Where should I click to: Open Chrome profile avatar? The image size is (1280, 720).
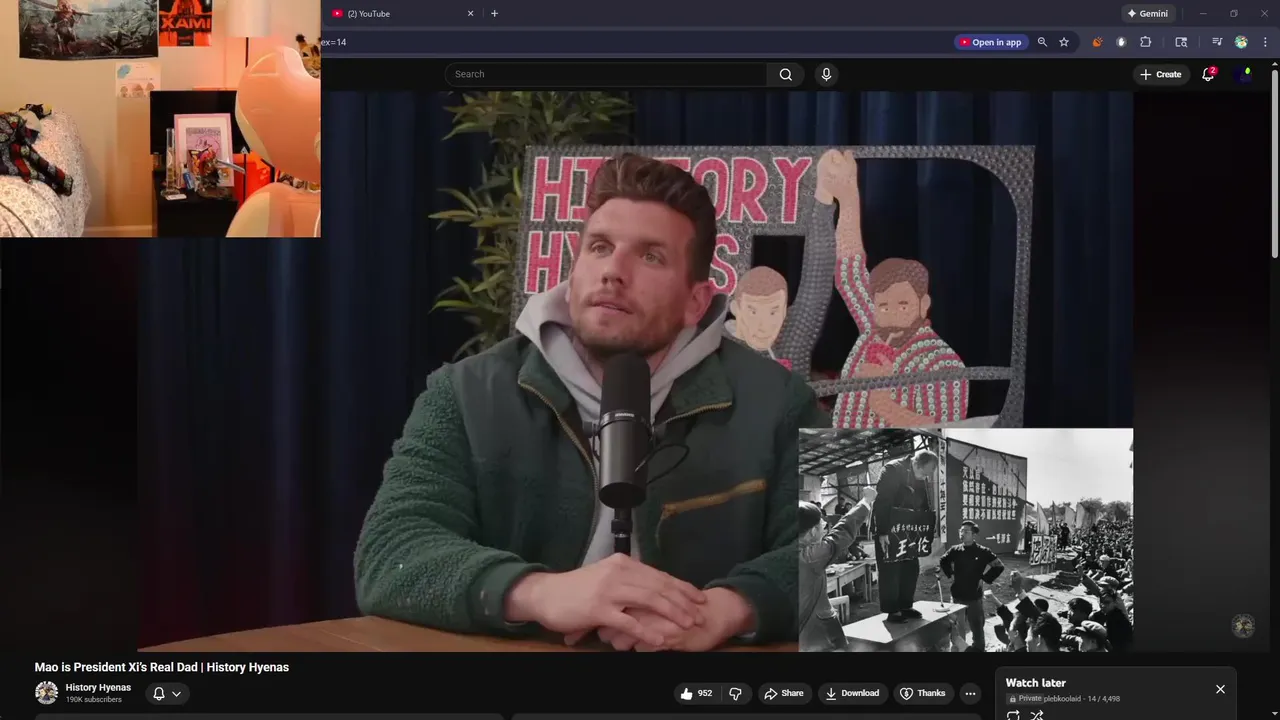pos(1241,42)
